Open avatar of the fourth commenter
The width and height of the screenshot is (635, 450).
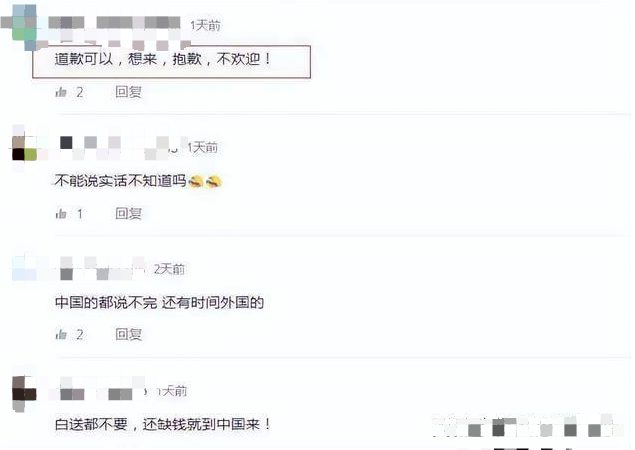point(24,392)
